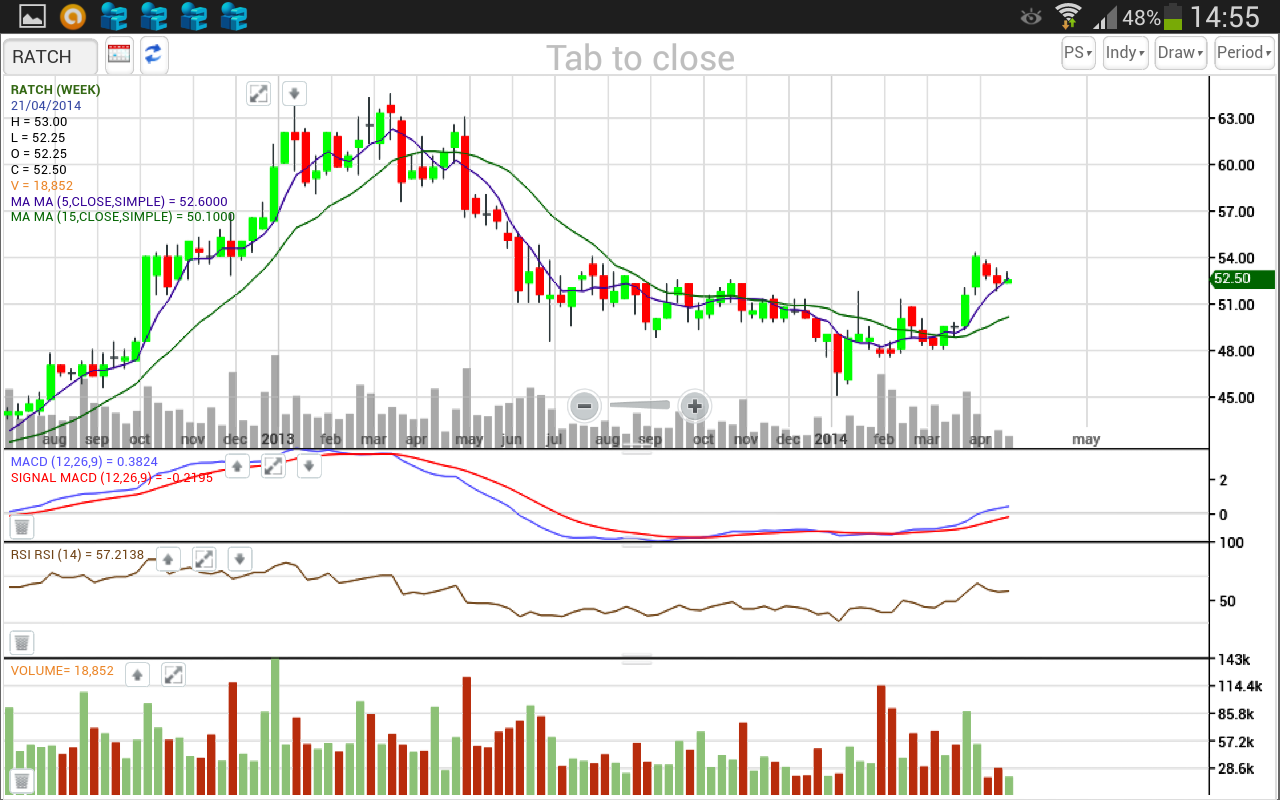Expand the Volume panel to fullscreen
Viewport: 1280px width, 800px height.
(x=173, y=675)
